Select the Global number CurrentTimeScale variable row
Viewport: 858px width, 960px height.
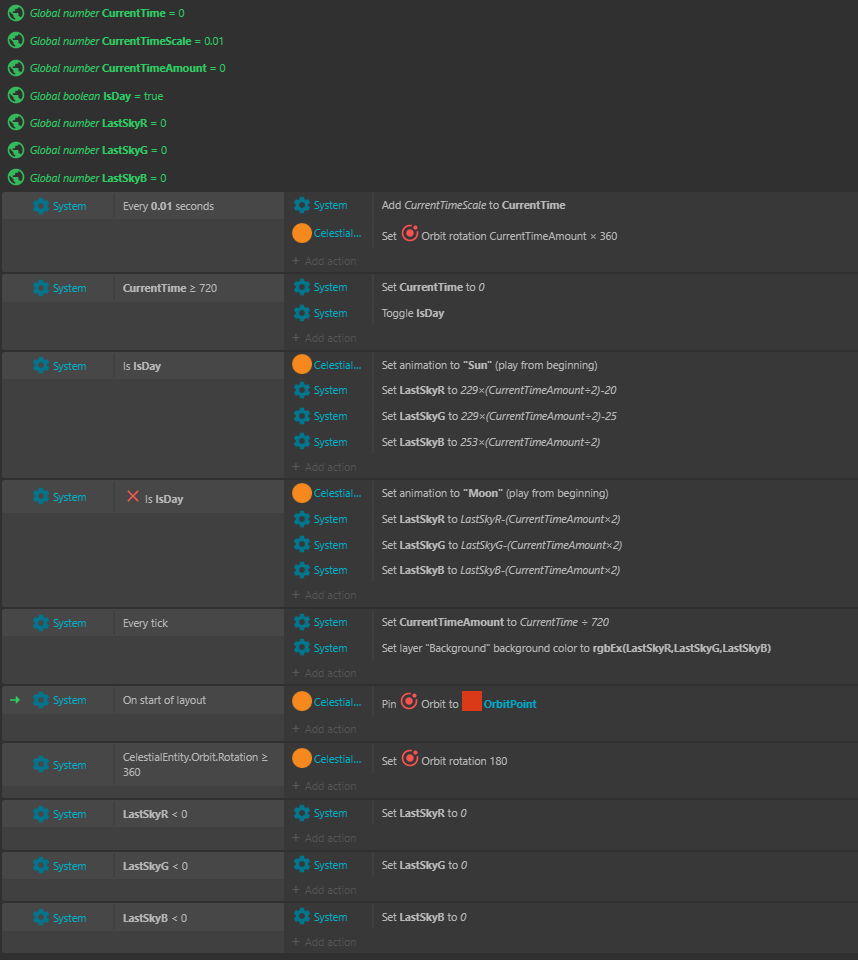[127, 41]
